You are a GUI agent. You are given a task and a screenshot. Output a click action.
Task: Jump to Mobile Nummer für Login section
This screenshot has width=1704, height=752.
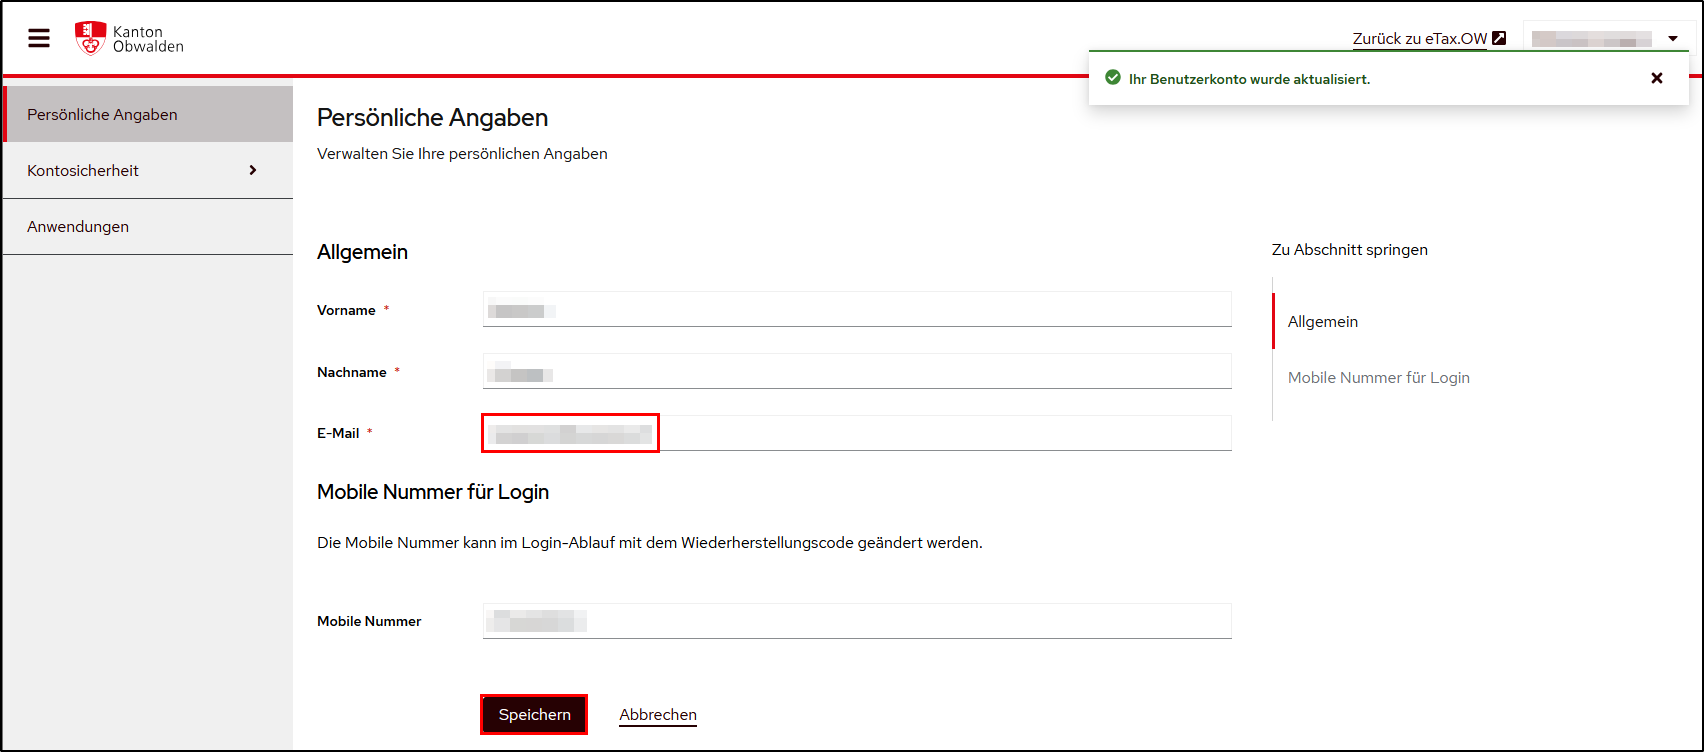click(x=1379, y=378)
